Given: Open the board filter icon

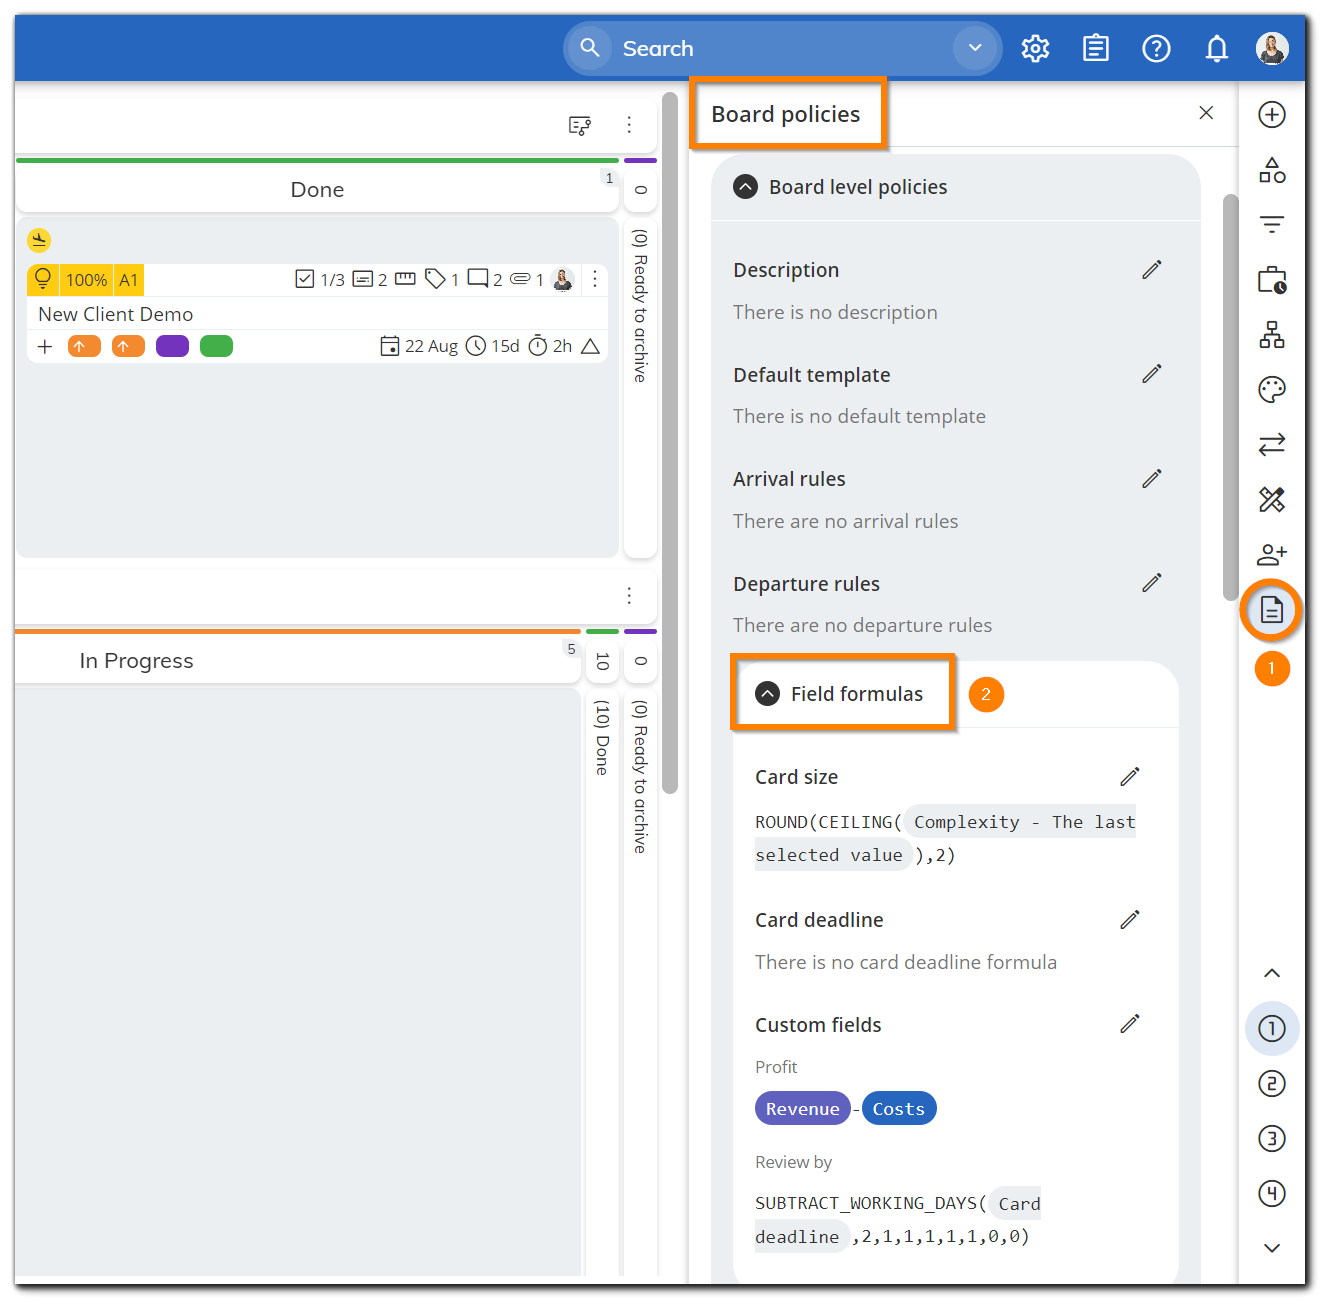Looking at the screenshot, I should coord(1271,224).
